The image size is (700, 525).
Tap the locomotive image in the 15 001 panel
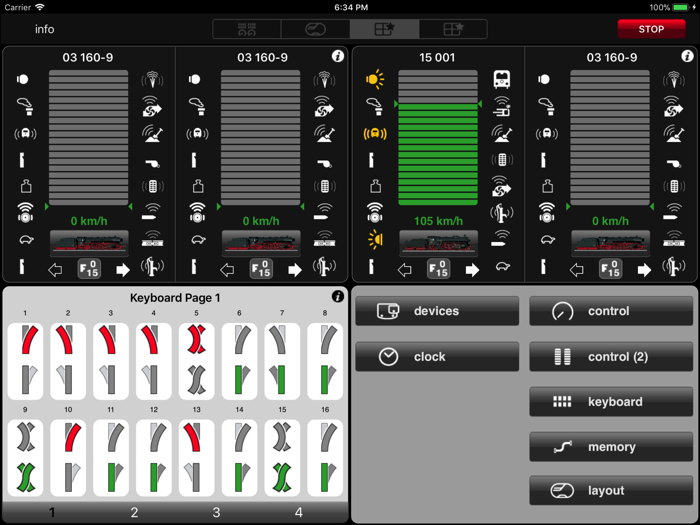(x=438, y=243)
